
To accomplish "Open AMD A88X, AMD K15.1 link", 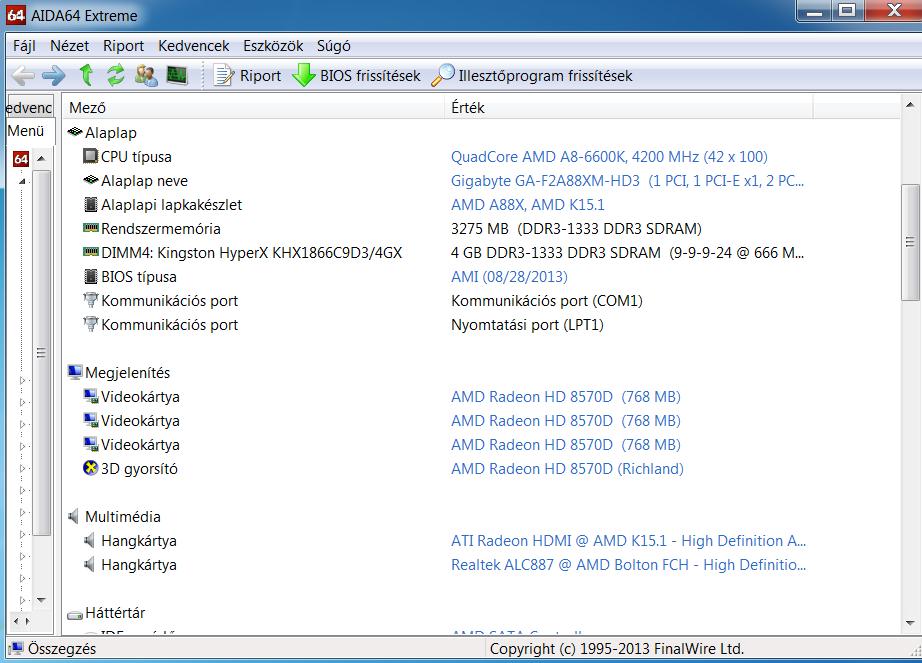I will 527,205.
